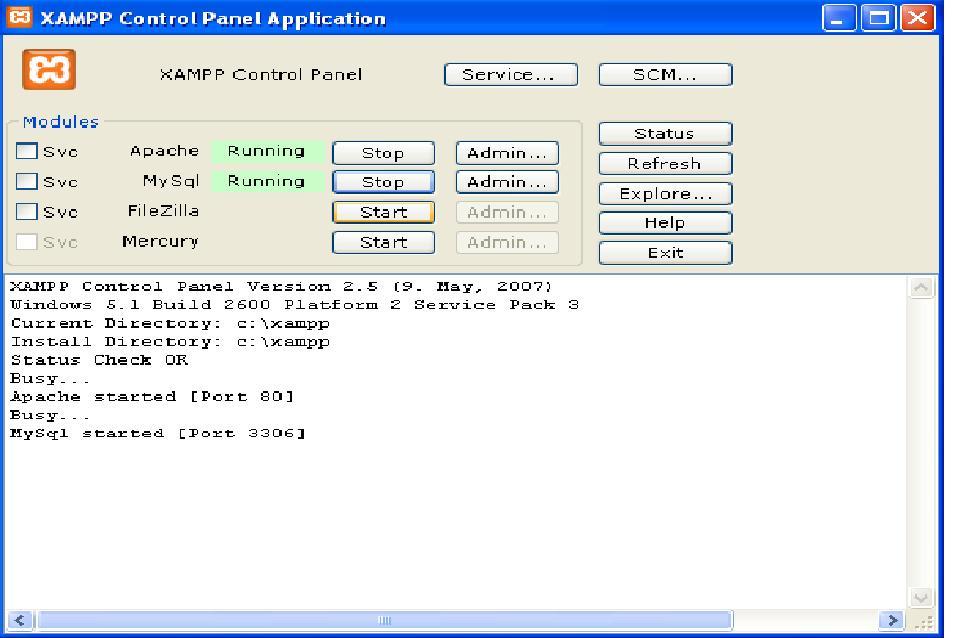962x638 pixels.
Task: Click the horizontal scroll left arrow
Action: click(x=20, y=620)
